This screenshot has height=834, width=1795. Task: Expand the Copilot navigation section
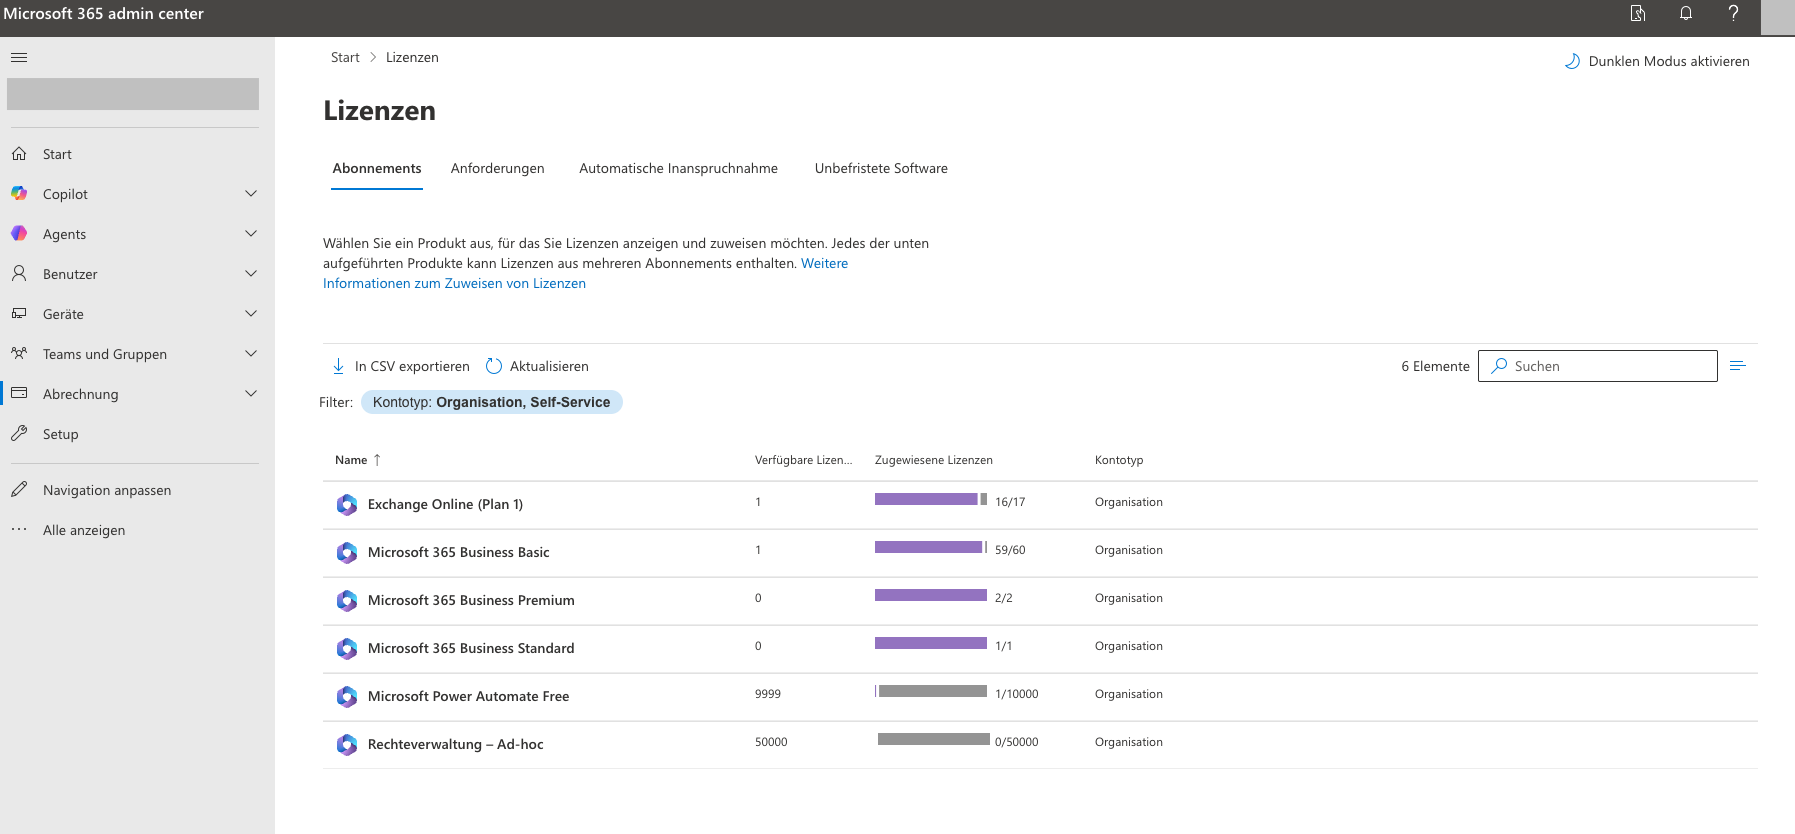click(251, 194)
